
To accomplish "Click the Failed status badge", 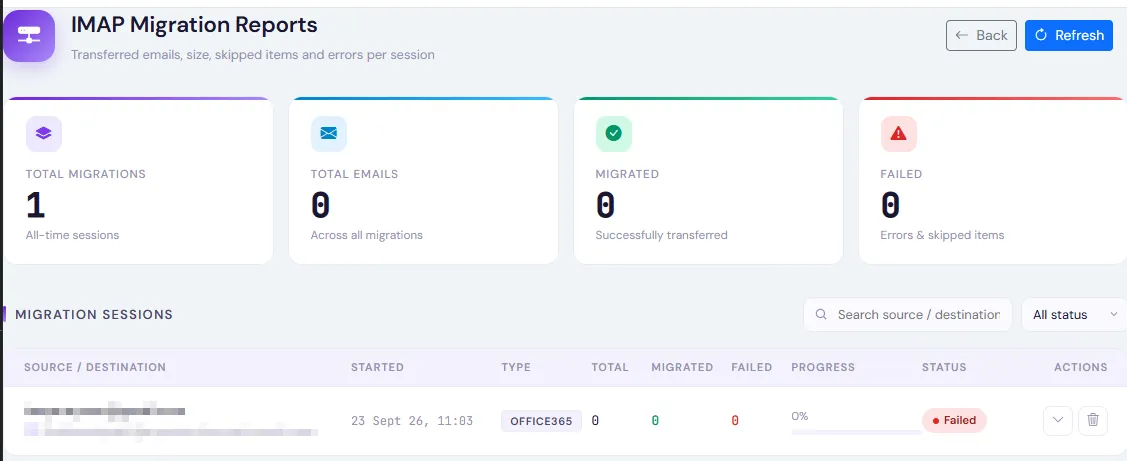I will [954, 421].
